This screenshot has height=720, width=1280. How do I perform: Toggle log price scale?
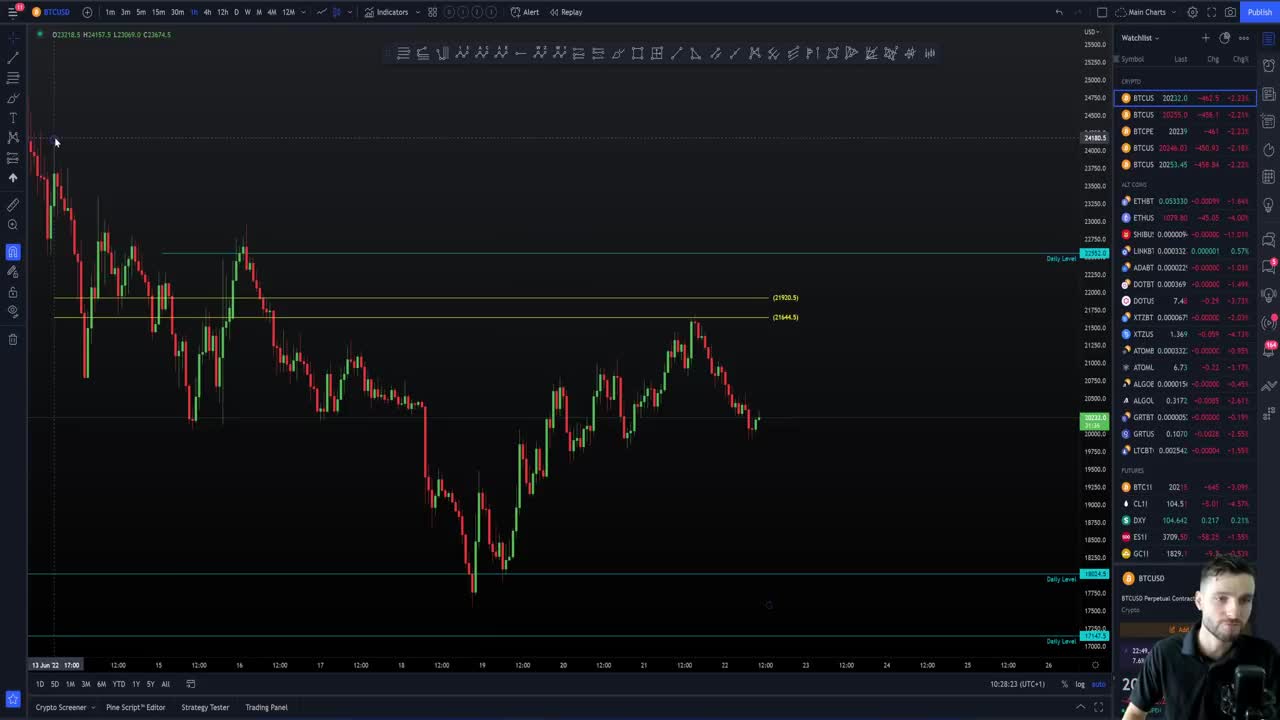(1080, 684)
